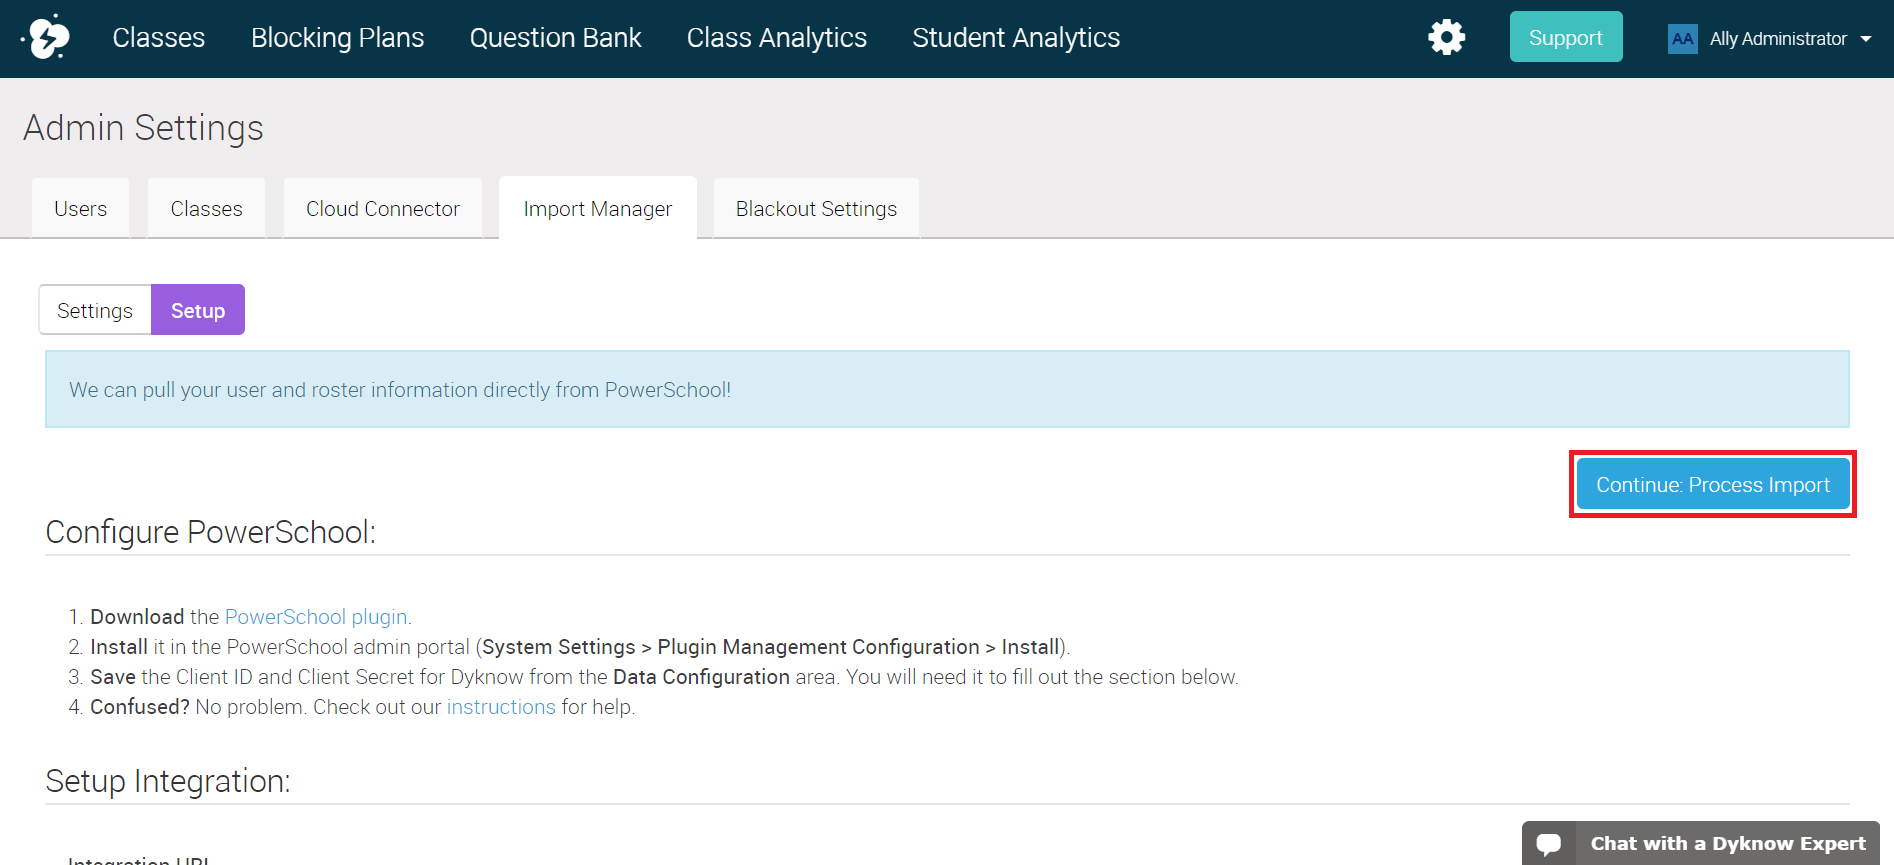Open the Classes navigation menu

158,38
